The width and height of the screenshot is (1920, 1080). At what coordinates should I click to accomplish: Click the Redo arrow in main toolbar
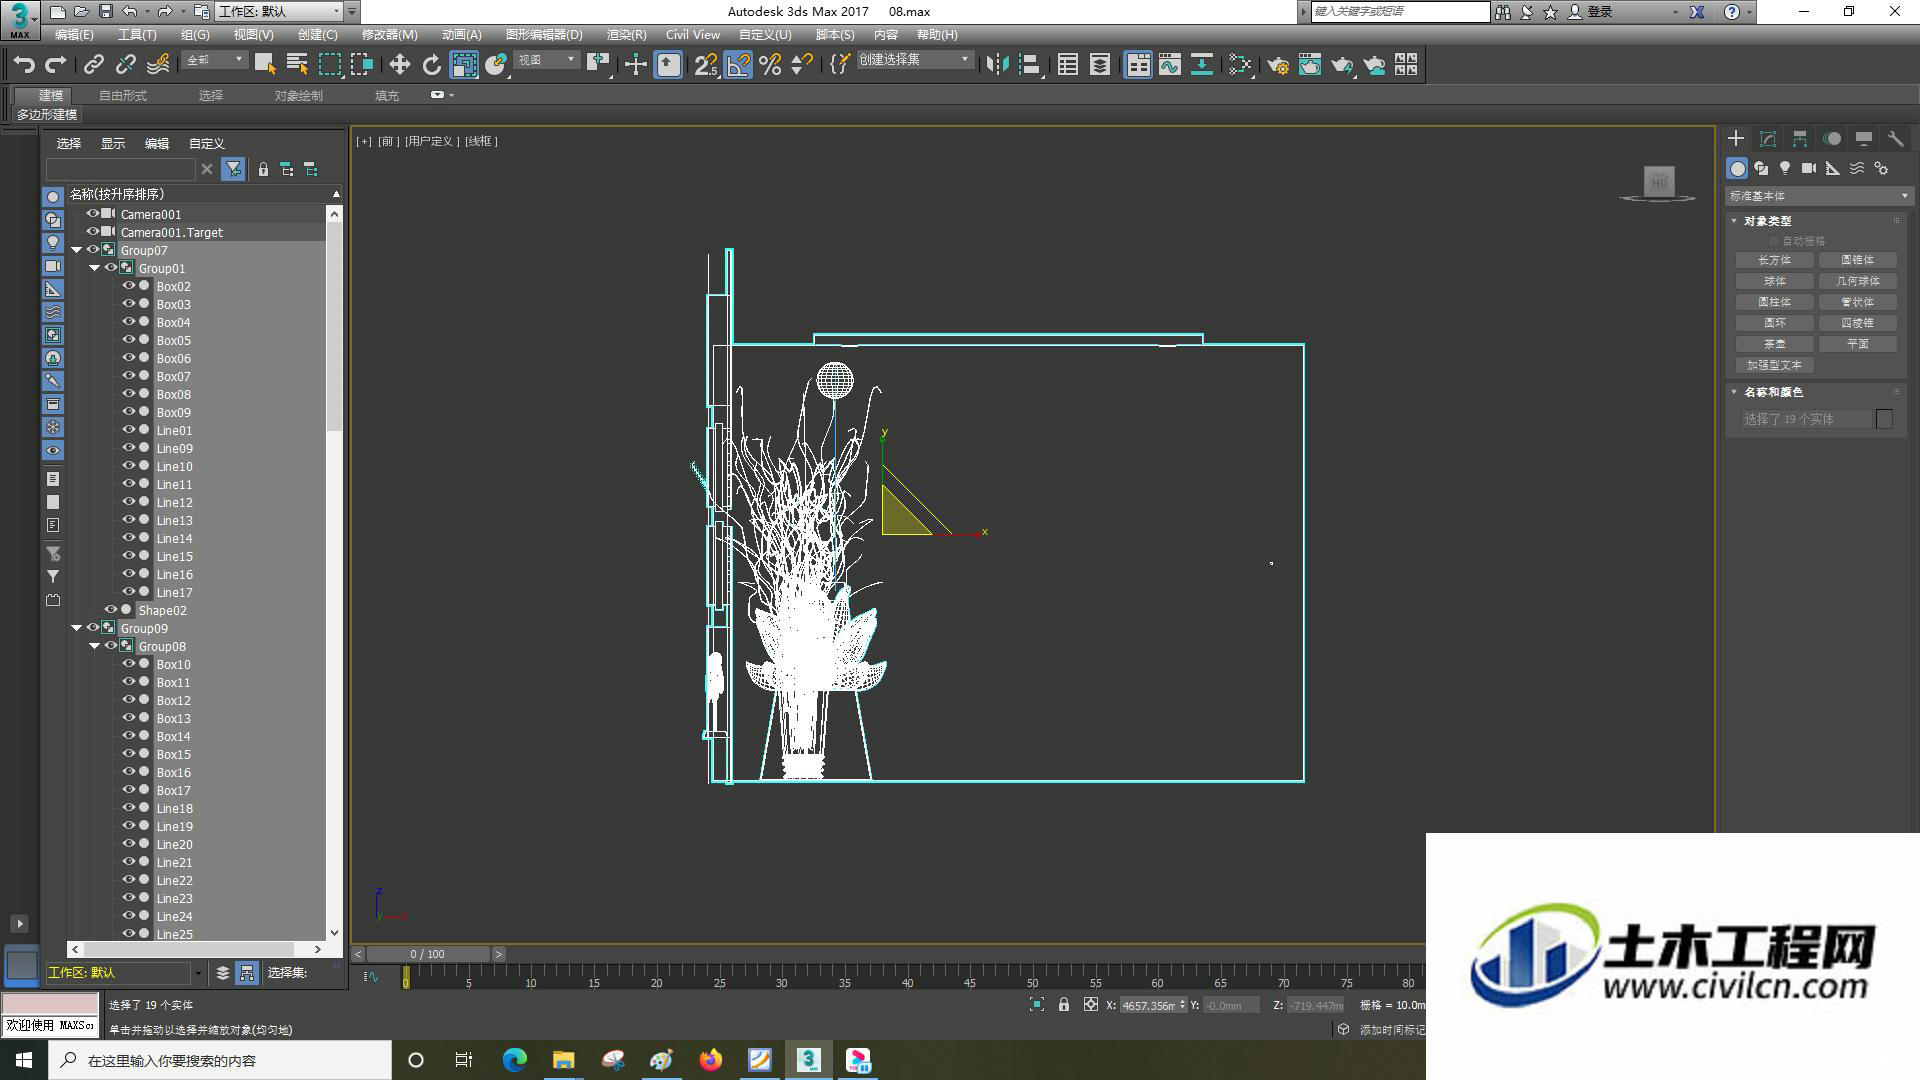[56, 65]
